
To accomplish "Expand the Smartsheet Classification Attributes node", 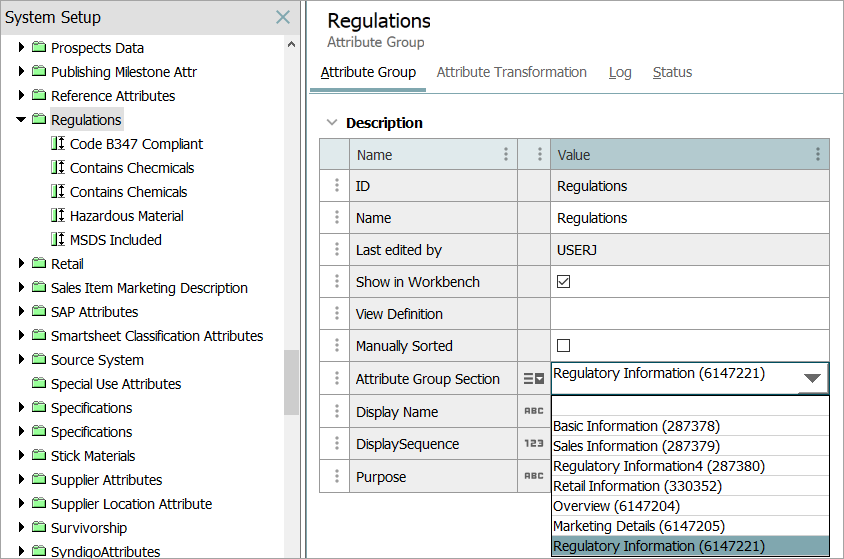I will coord(21,335).
